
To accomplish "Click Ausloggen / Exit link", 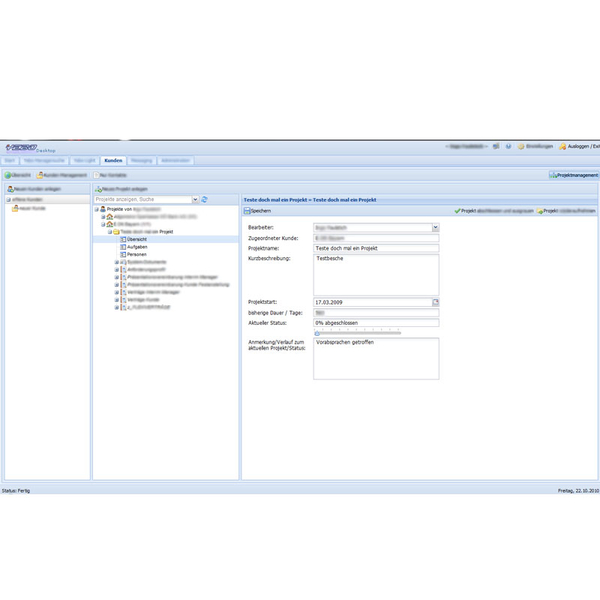I will (x=580, y=146).
